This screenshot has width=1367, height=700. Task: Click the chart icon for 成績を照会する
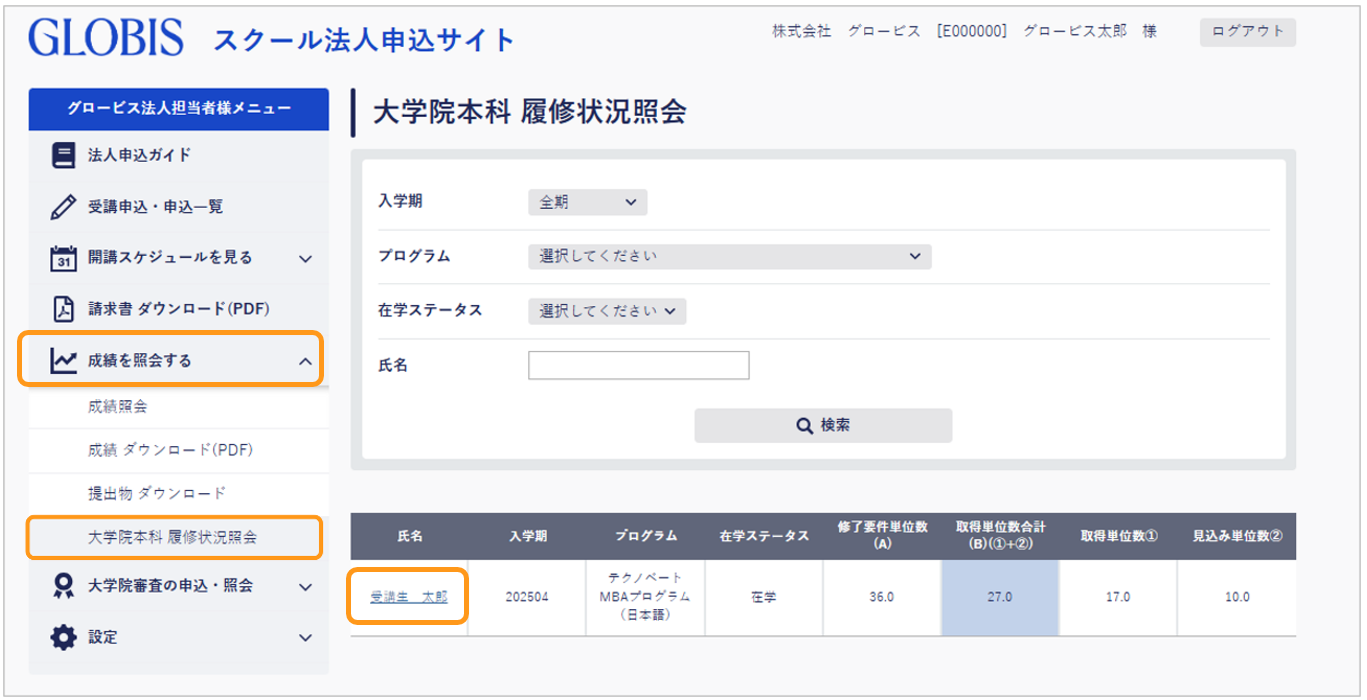point(63,360)
